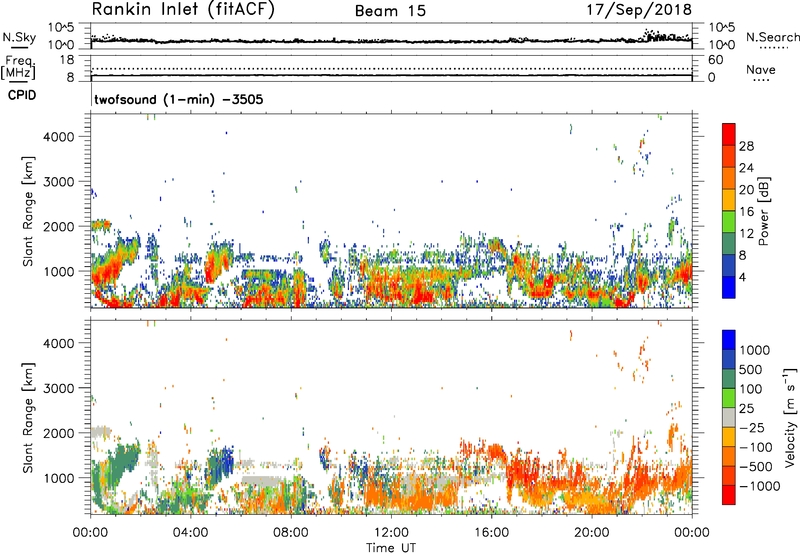This screenshot has height=554, width=800.
Task: Click the 28 tick on Power colorbar
Action: pyautogui.click(x=746, y=146)
